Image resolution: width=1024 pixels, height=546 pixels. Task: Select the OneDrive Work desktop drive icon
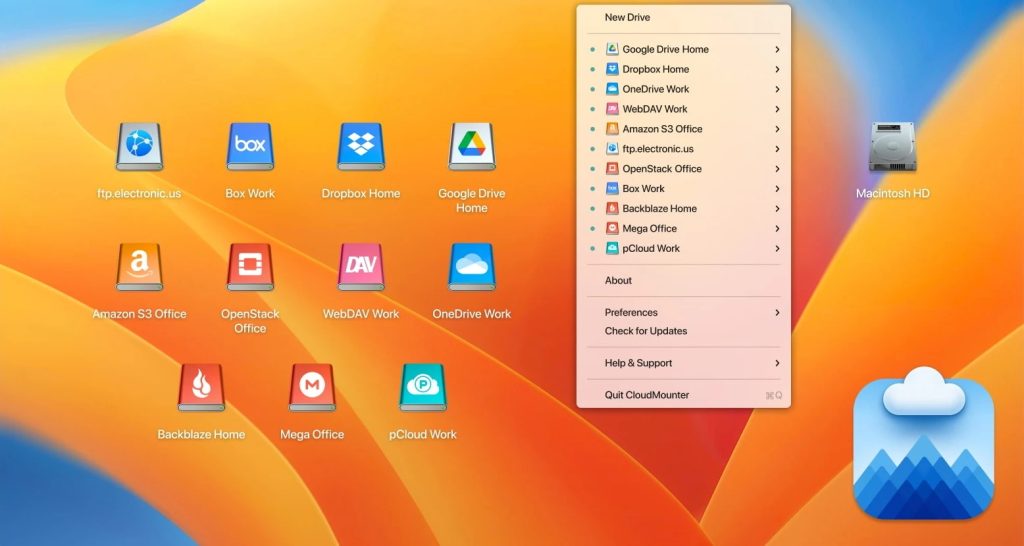(472, 266)
